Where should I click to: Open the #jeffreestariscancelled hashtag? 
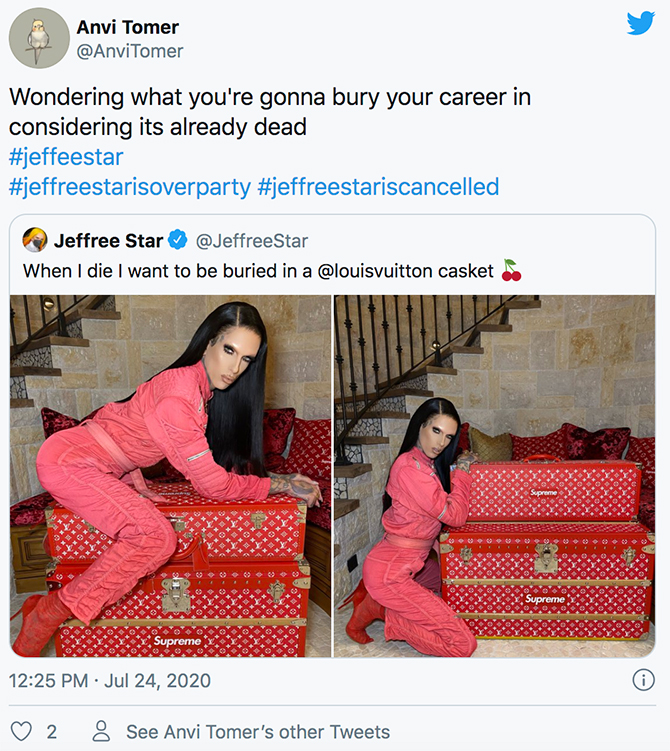(x=378, y=187)
